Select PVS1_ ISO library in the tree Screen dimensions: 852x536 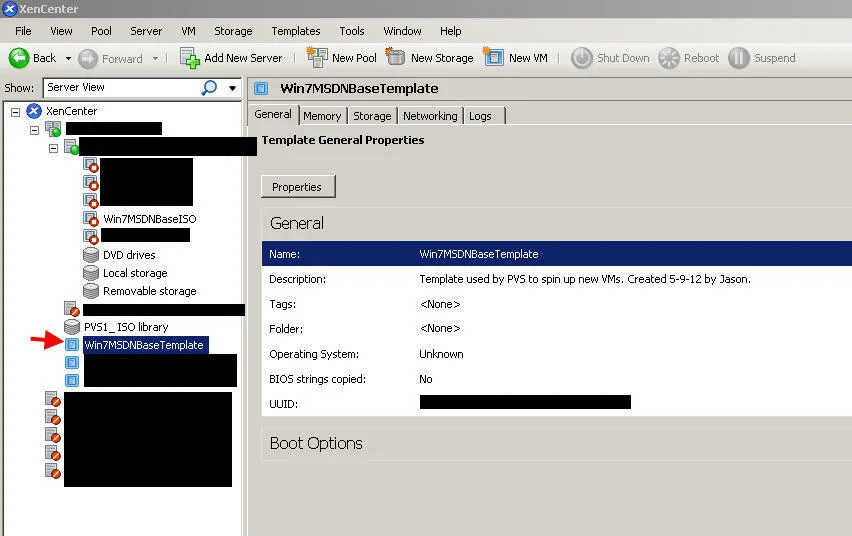[126, 327]
